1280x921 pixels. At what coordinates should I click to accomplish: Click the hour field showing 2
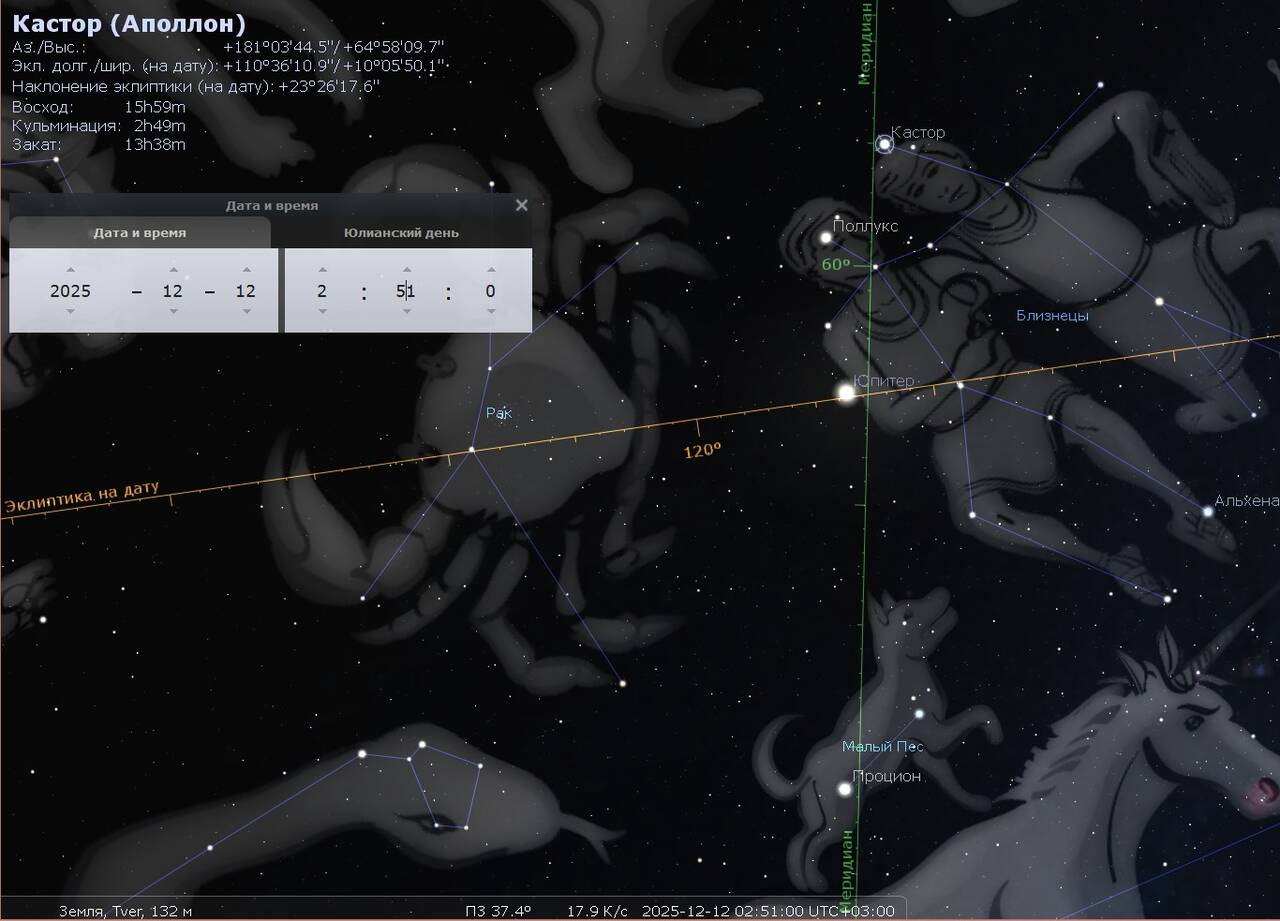coord(322,291)
